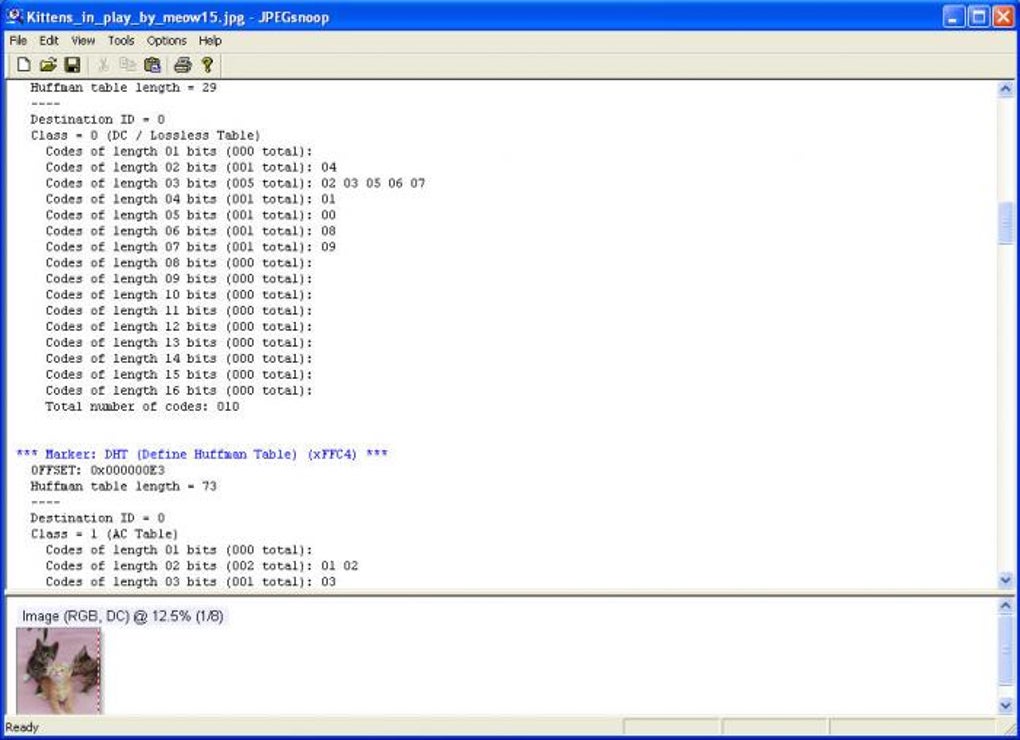The image size is (1020, 740).
Task: Click the text pane's vertical scrollbar thumb
Action: click(1005, 223)
